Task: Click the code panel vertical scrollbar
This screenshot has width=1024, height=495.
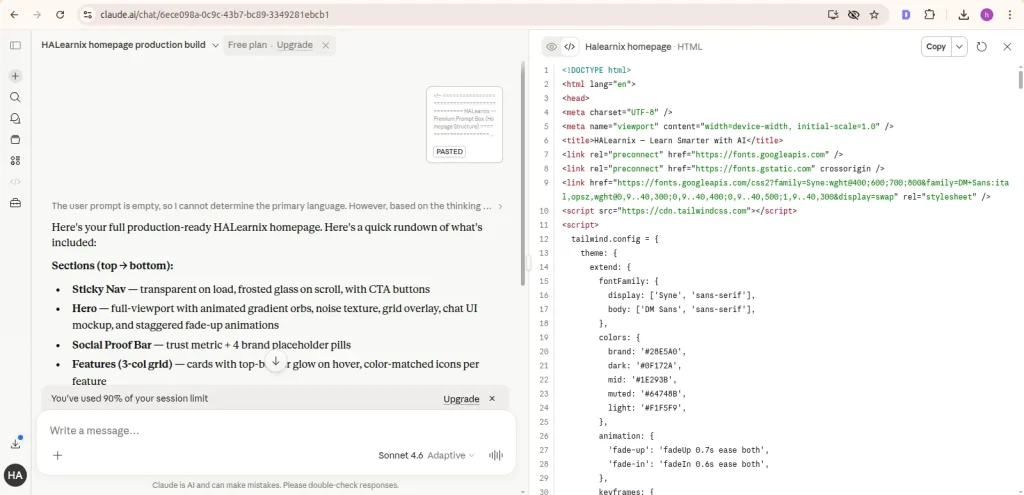Action: coord(1020,78)
